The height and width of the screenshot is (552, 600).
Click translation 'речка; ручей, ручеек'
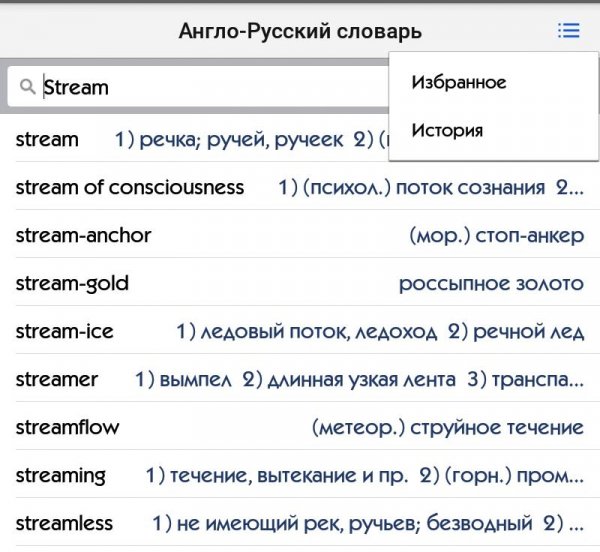point(241,139)
